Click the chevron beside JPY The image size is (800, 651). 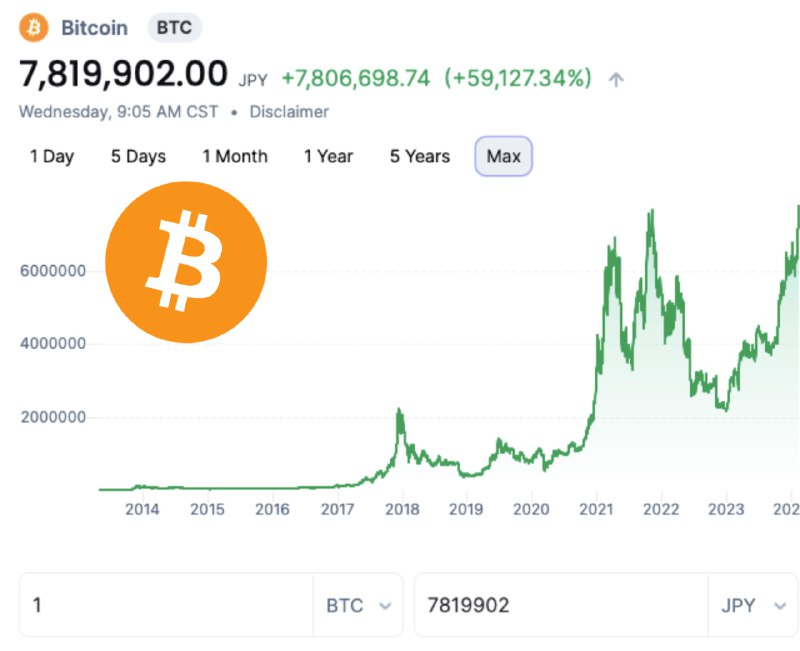pos(780,606)
